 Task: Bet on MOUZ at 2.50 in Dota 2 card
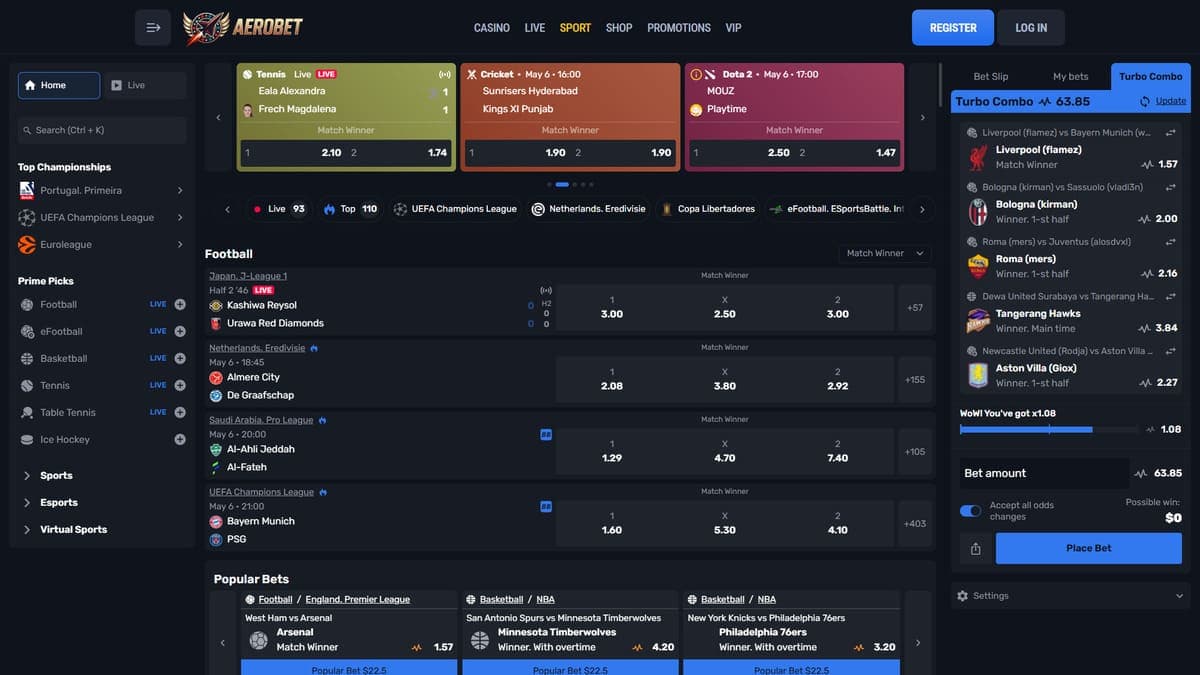[738, 153]
